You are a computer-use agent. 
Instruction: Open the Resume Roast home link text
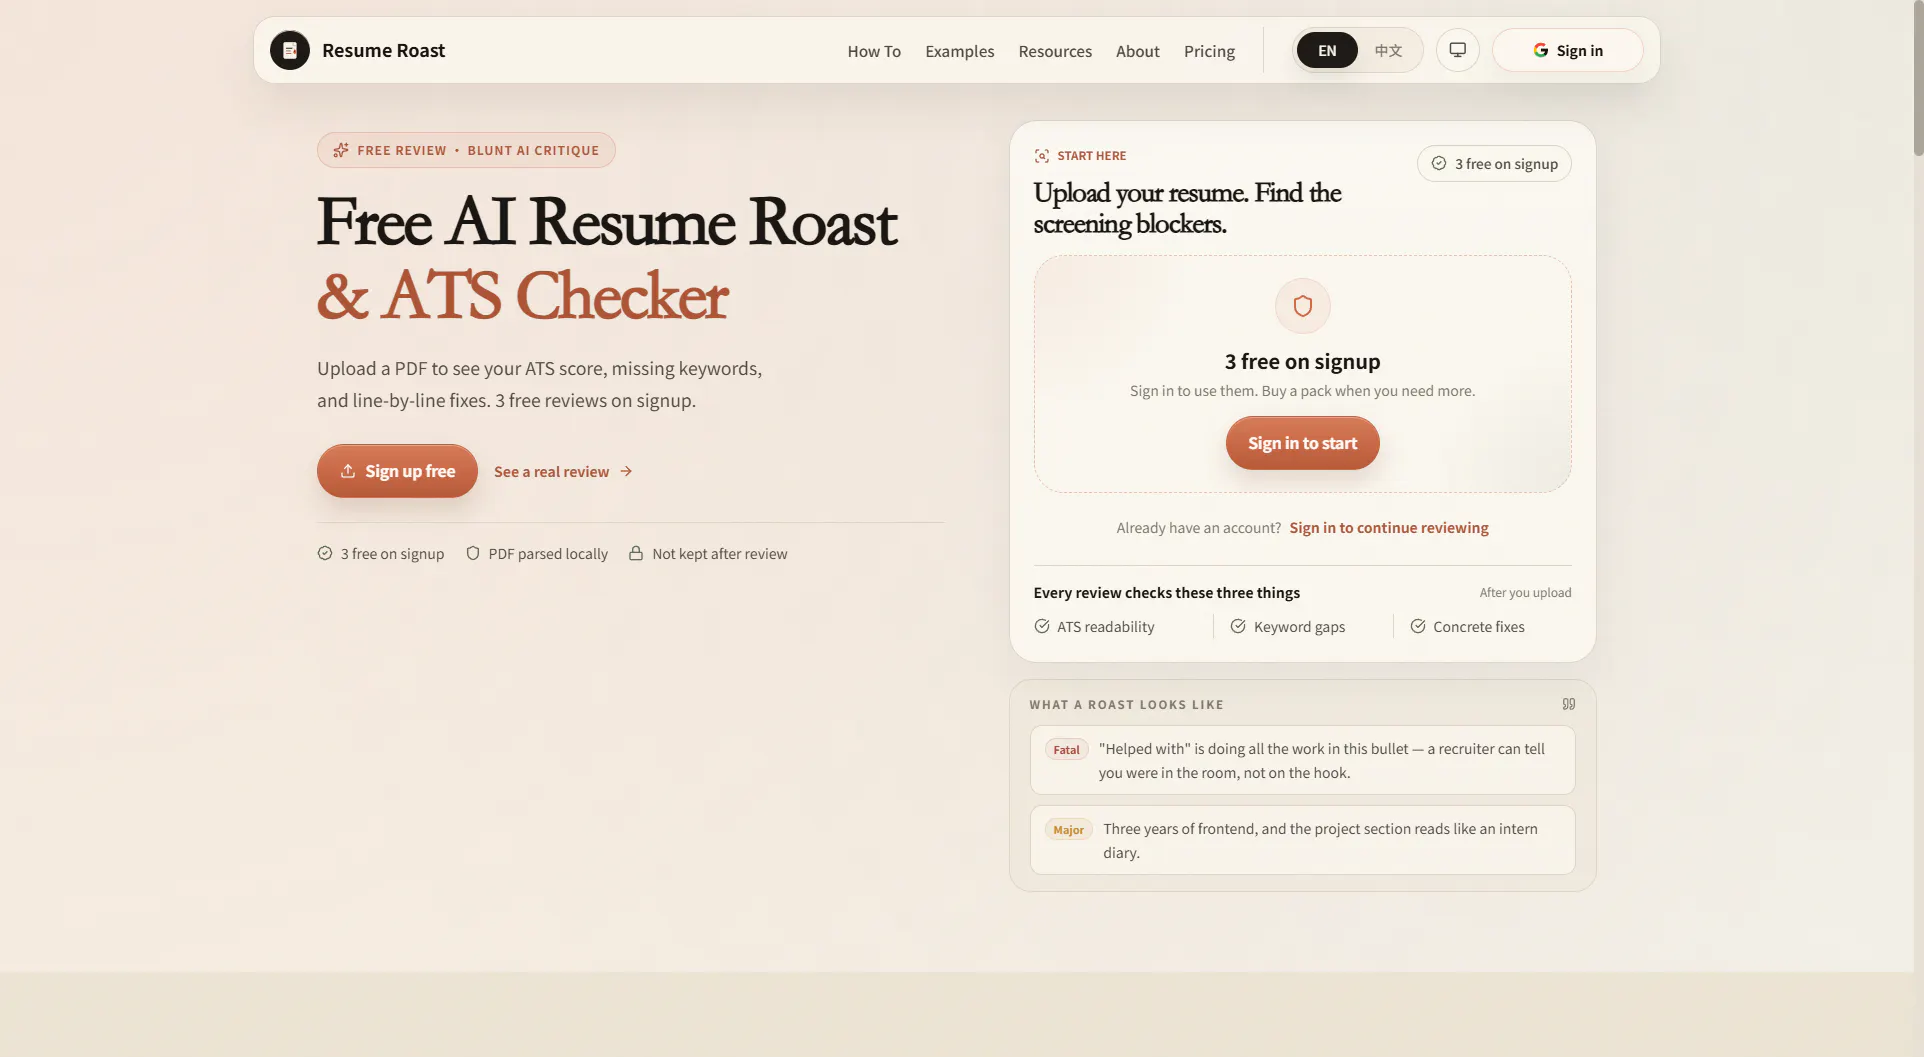(383, 50)
